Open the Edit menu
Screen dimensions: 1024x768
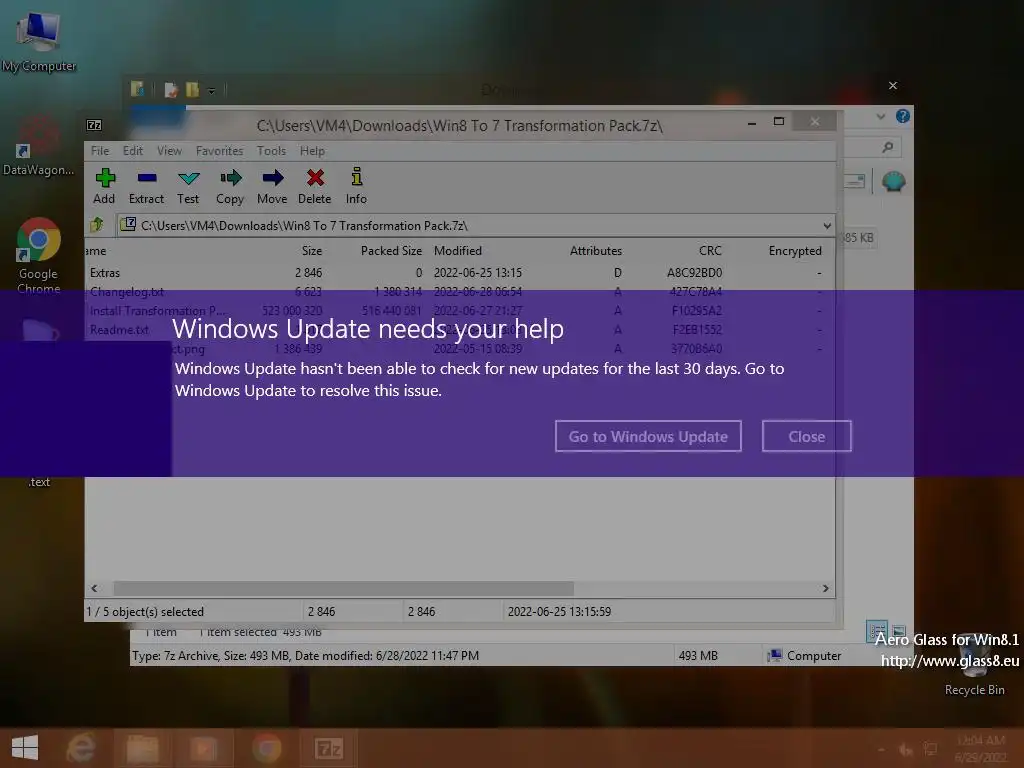click(x=133, y=151)
